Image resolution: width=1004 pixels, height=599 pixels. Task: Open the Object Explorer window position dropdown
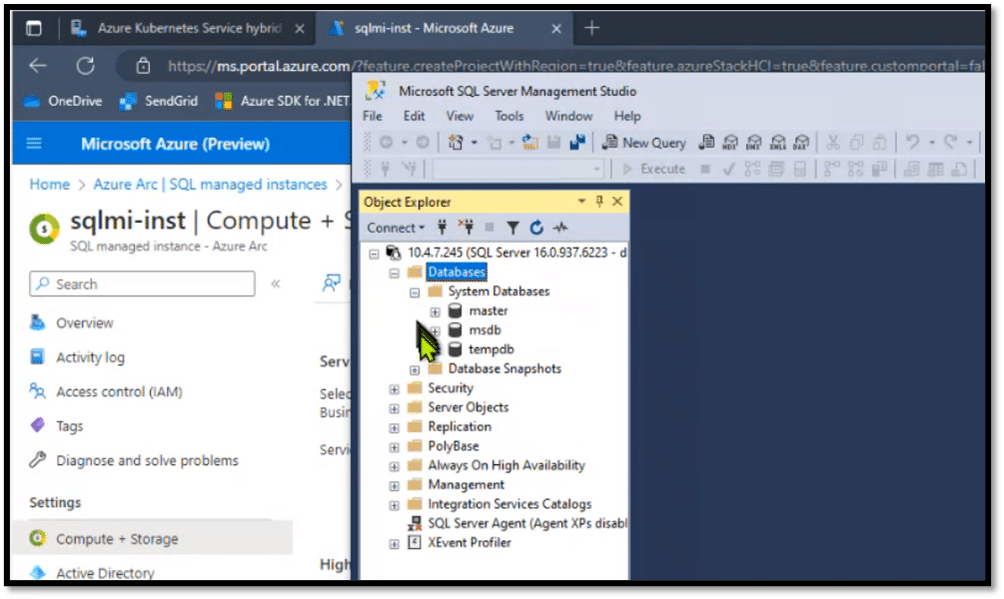tap(581, 202)
